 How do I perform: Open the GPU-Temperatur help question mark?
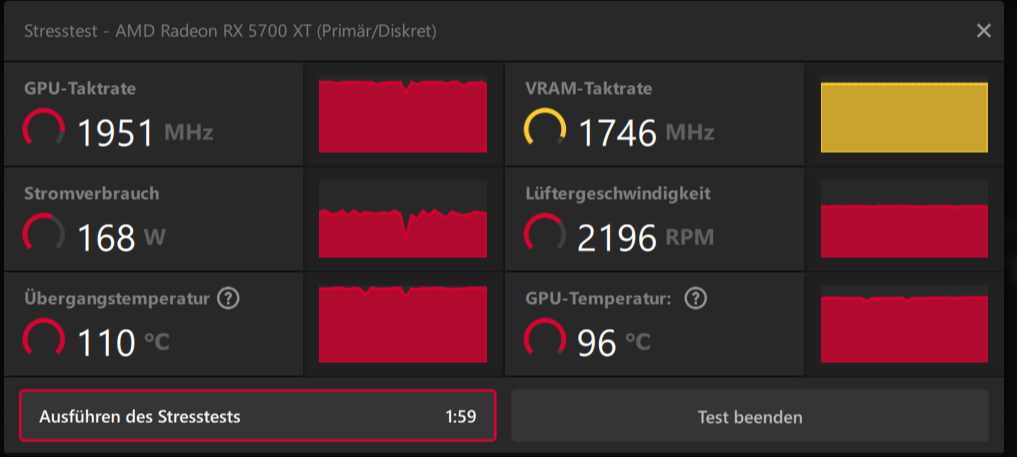pos(696,299)
